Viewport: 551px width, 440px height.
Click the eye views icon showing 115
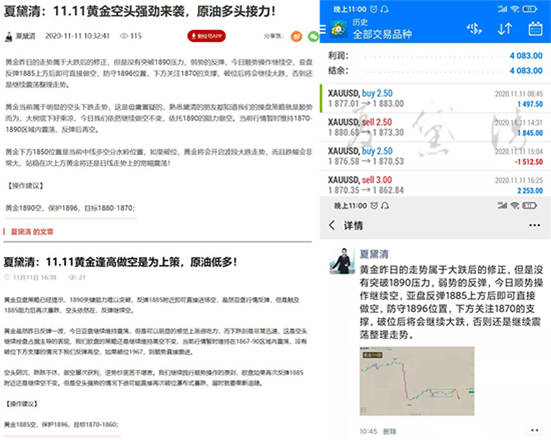tap(124, 36)
